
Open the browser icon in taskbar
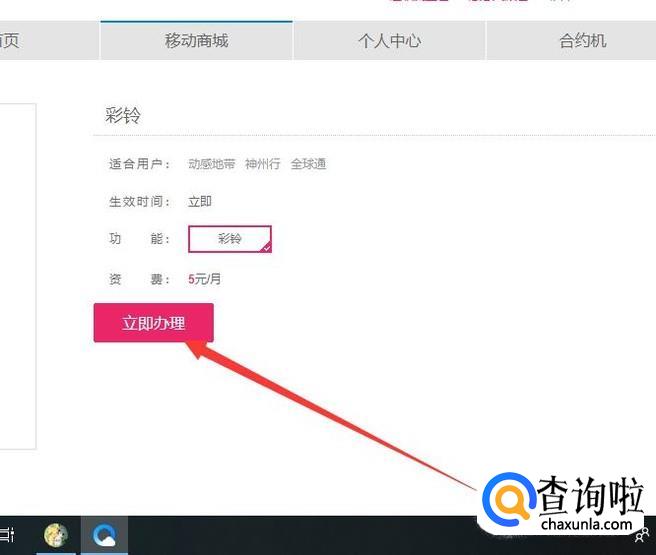[x=104, y=535]
